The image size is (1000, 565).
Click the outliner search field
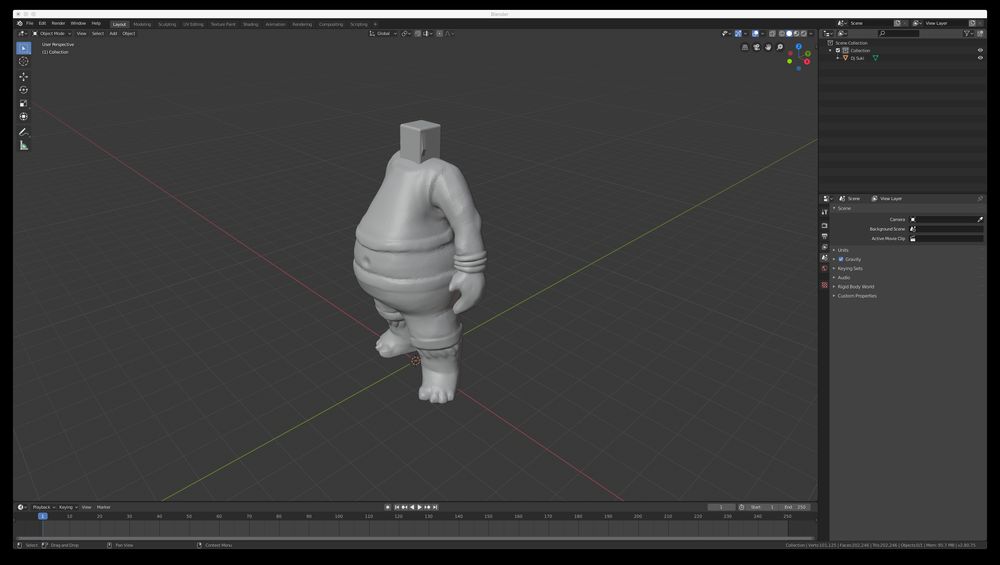(898, 34)
